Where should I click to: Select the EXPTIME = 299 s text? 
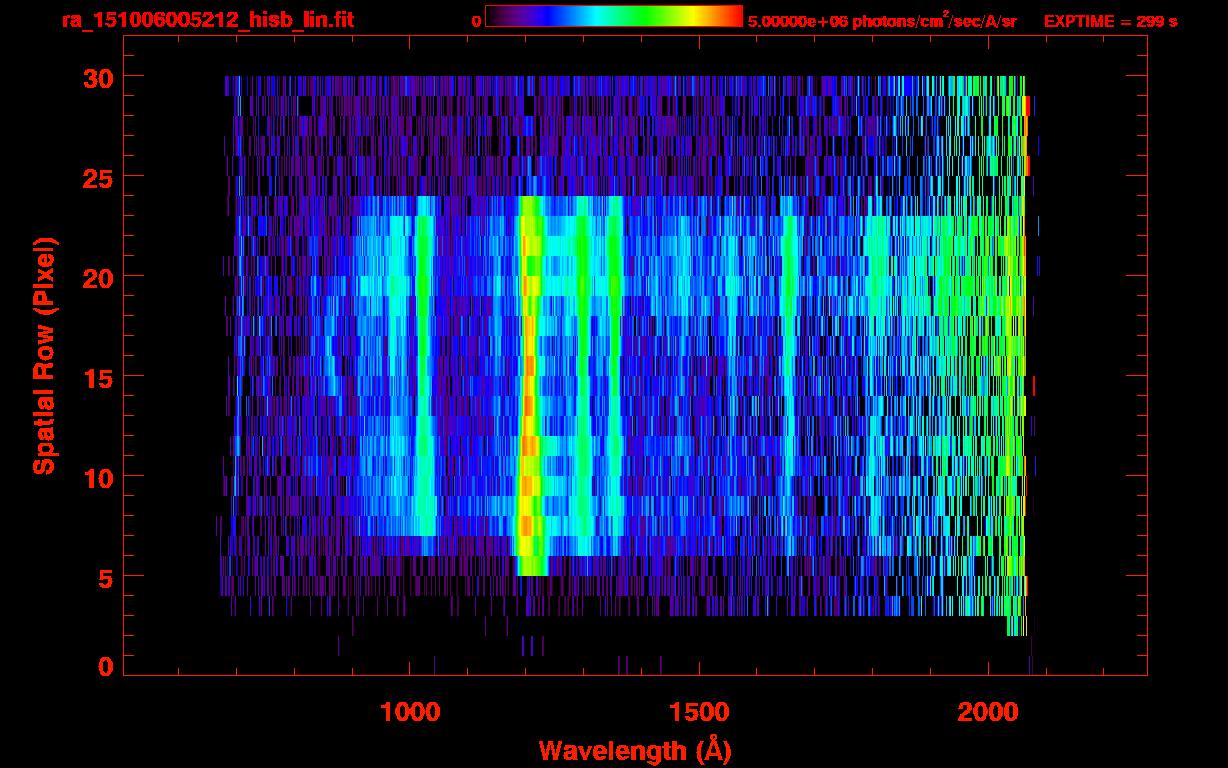tap(1110, 21)
